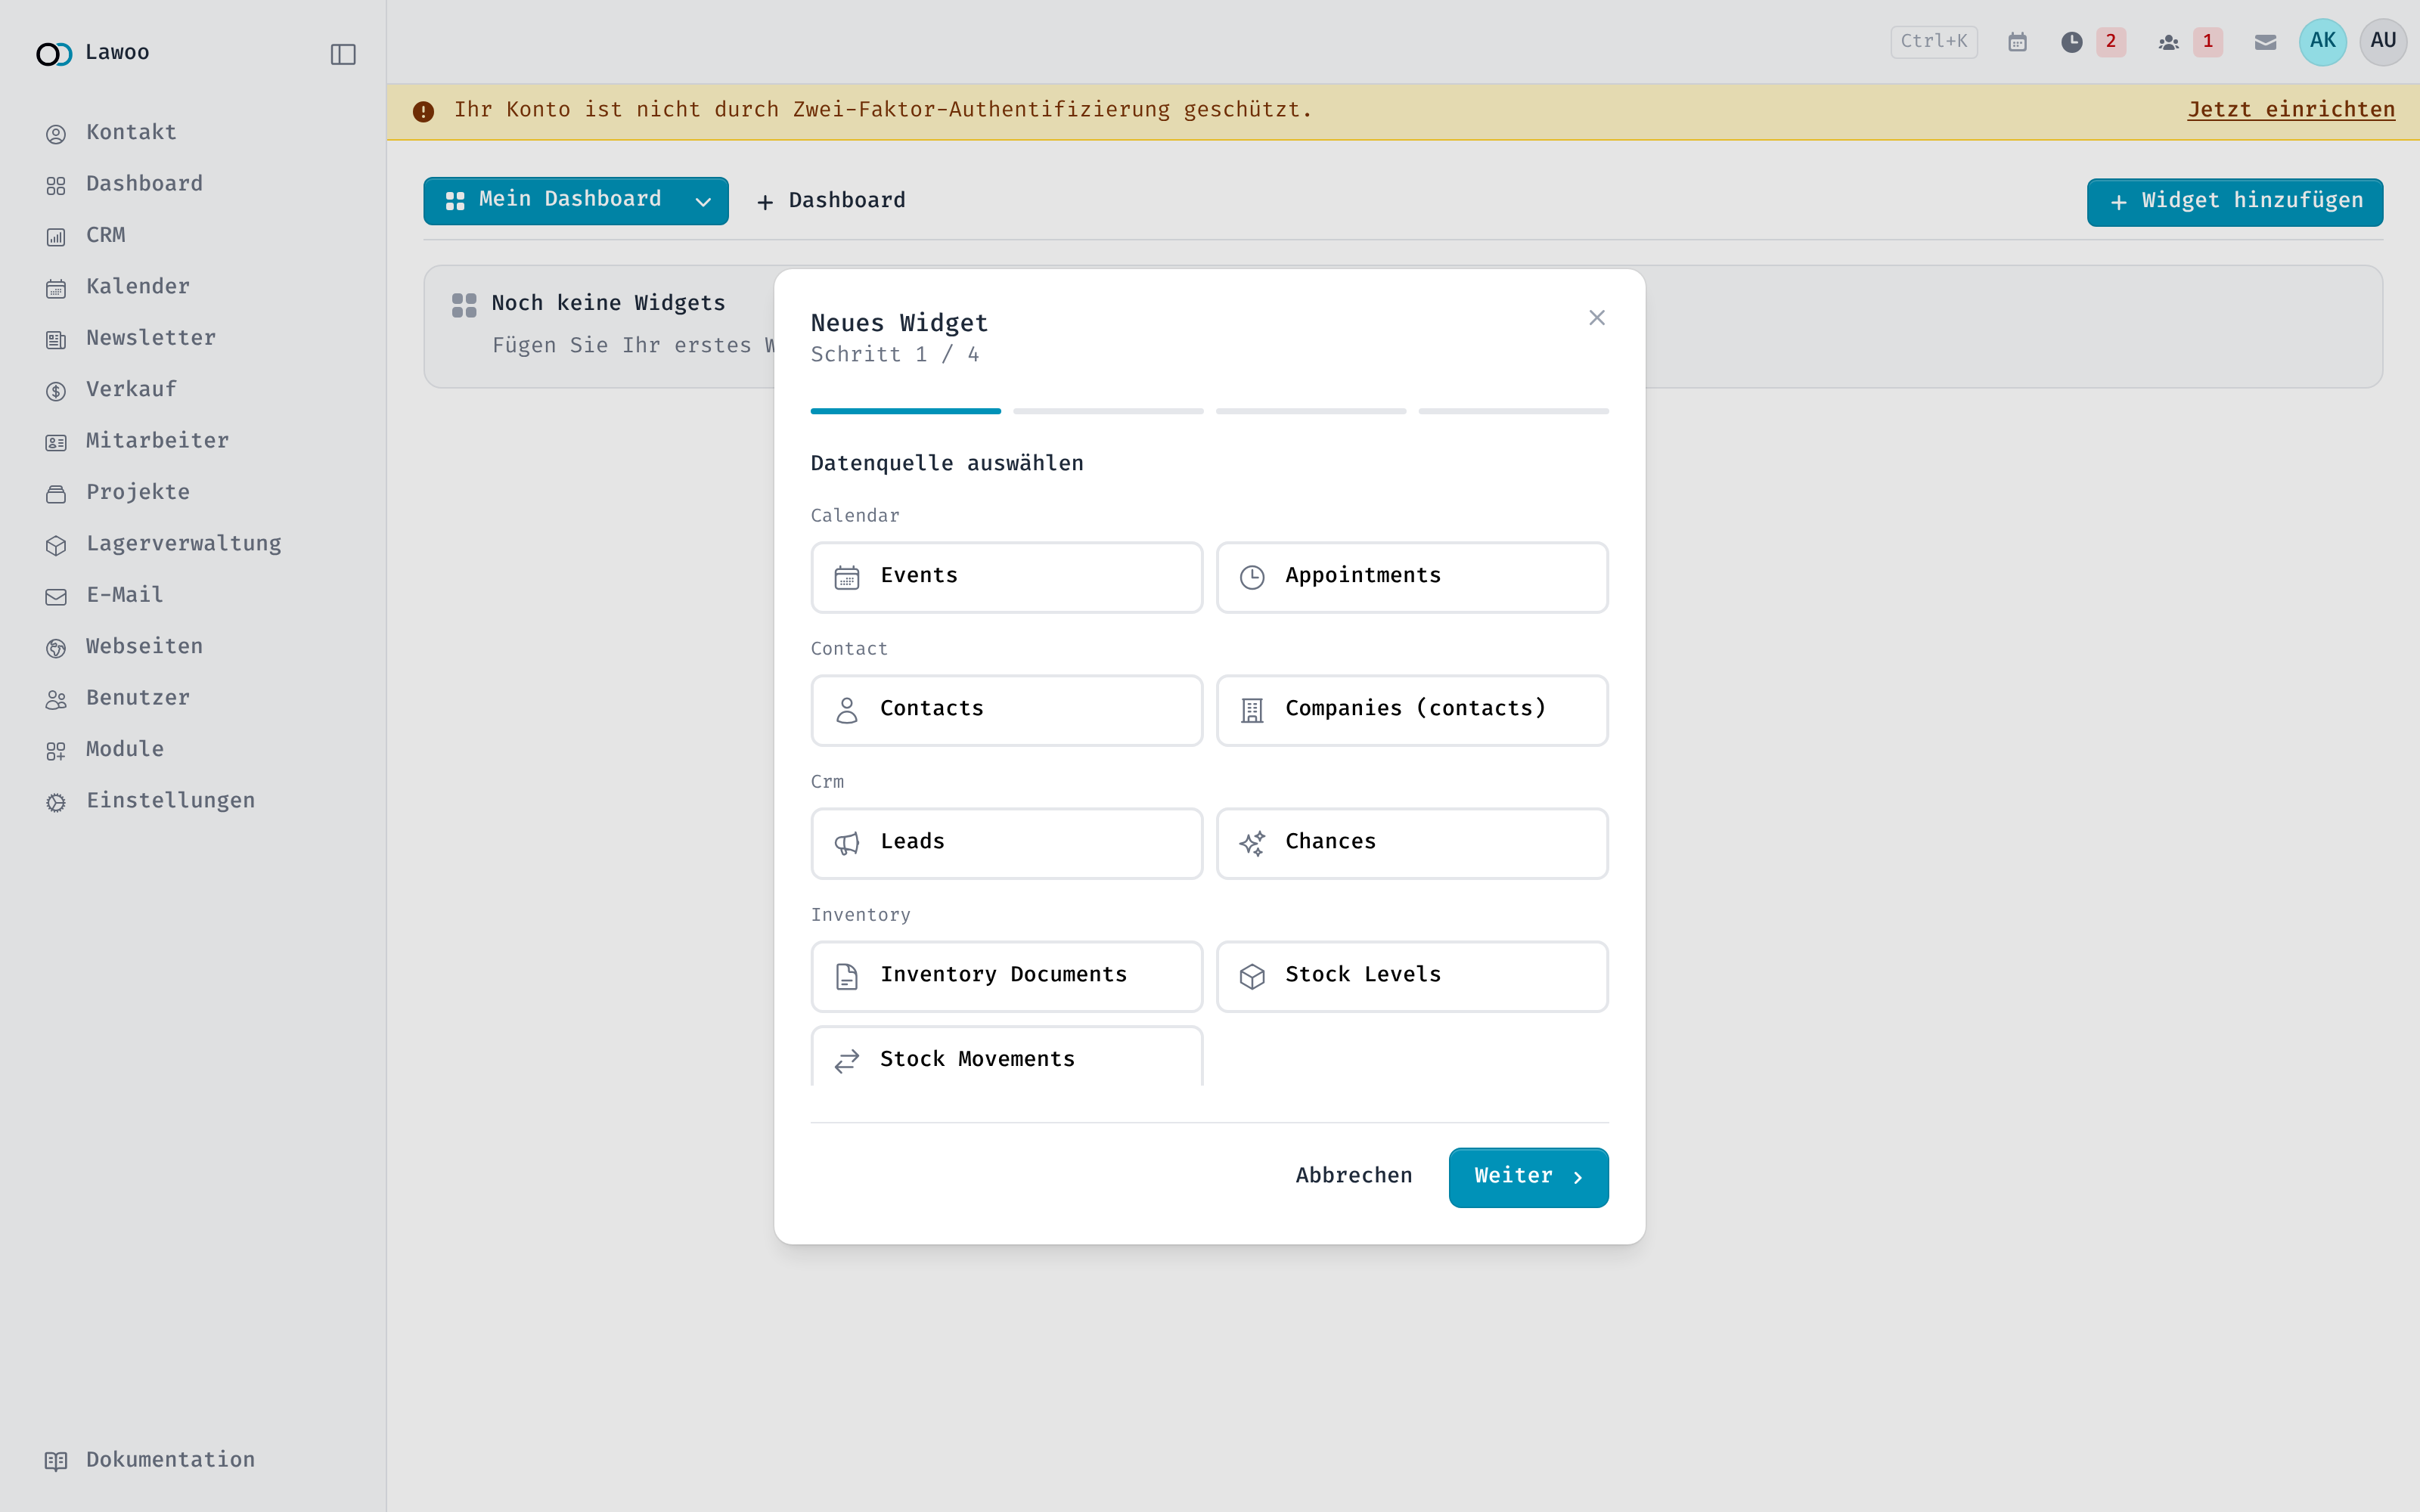2420x1512 pixels.
Task: Collapse the sidebar panel icon
Action: (343, 54)
